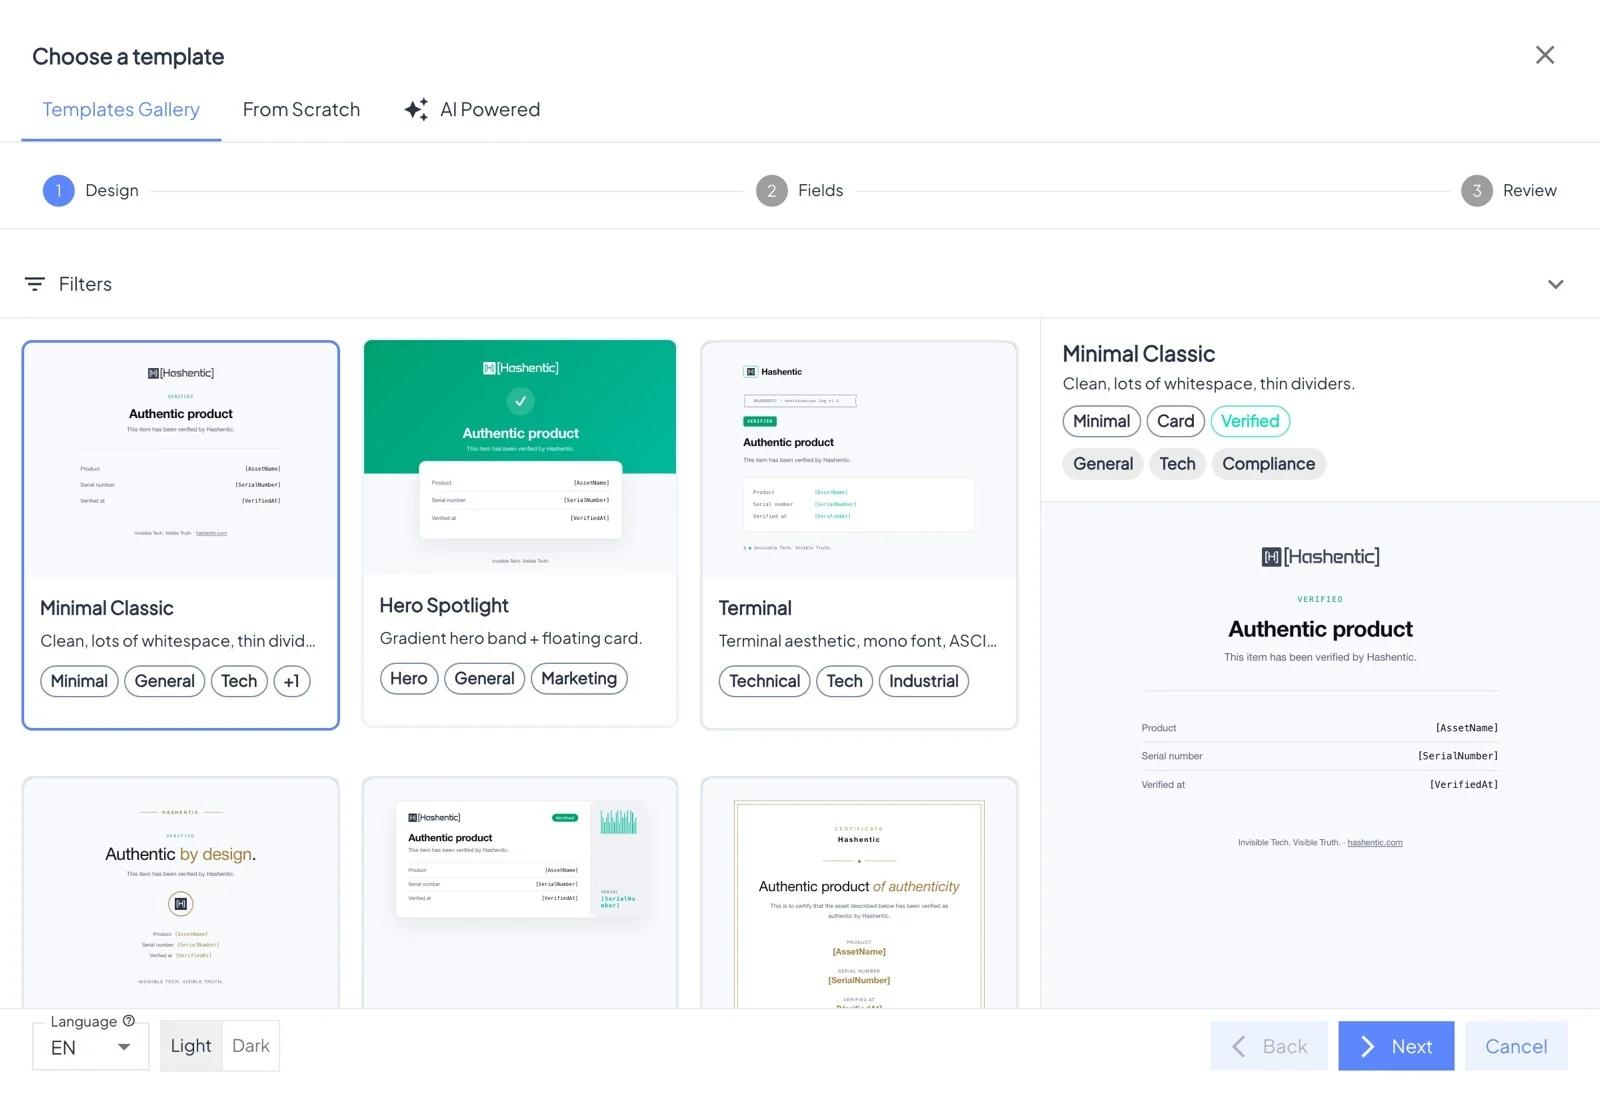Click the Next button

click(x=1396, y=1046)
